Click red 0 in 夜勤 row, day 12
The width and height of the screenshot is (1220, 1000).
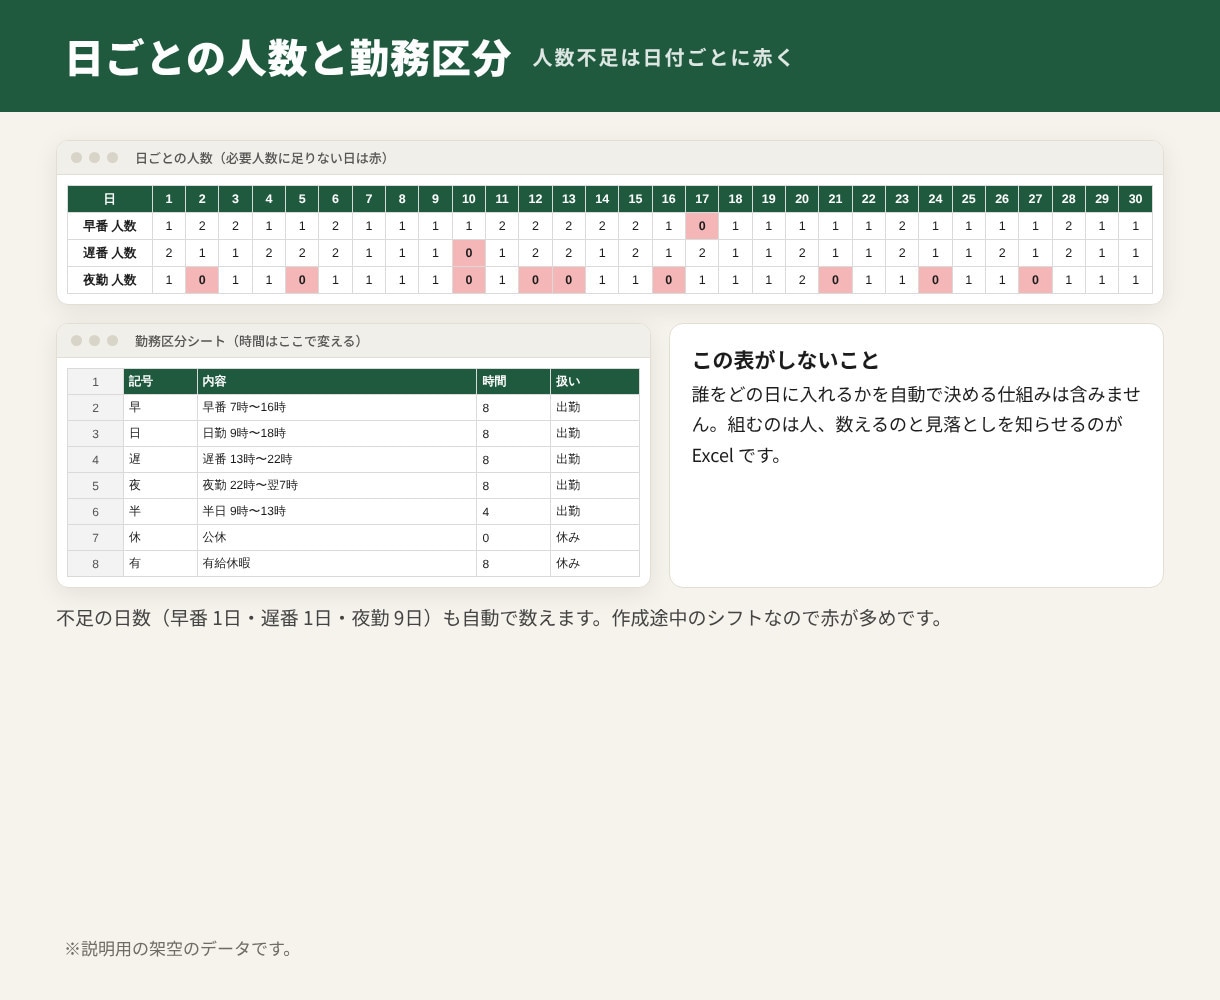pos(535,280)
